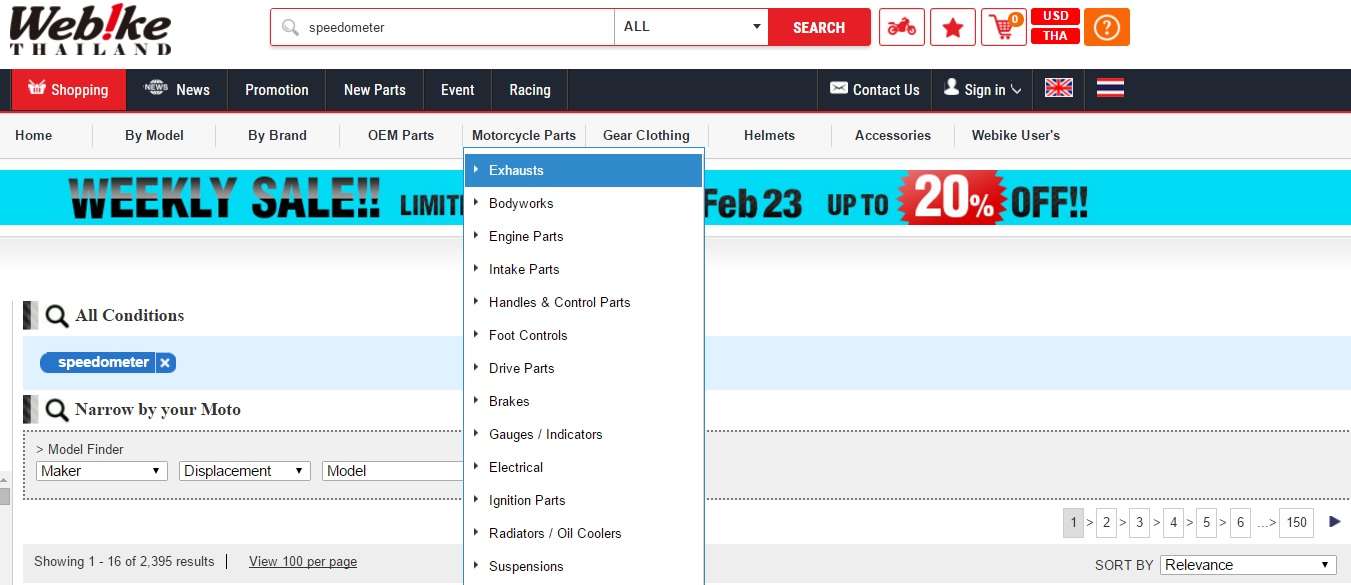Open favorites with the star icon

pos(953,28)
